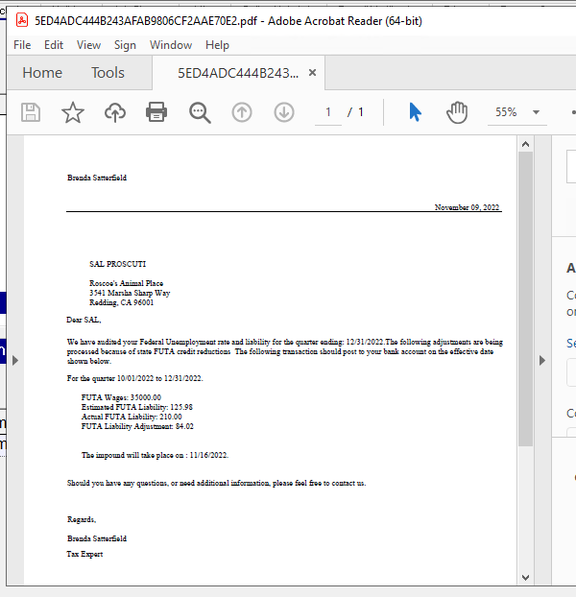Switch to the Home tab

tap(42, 73)
